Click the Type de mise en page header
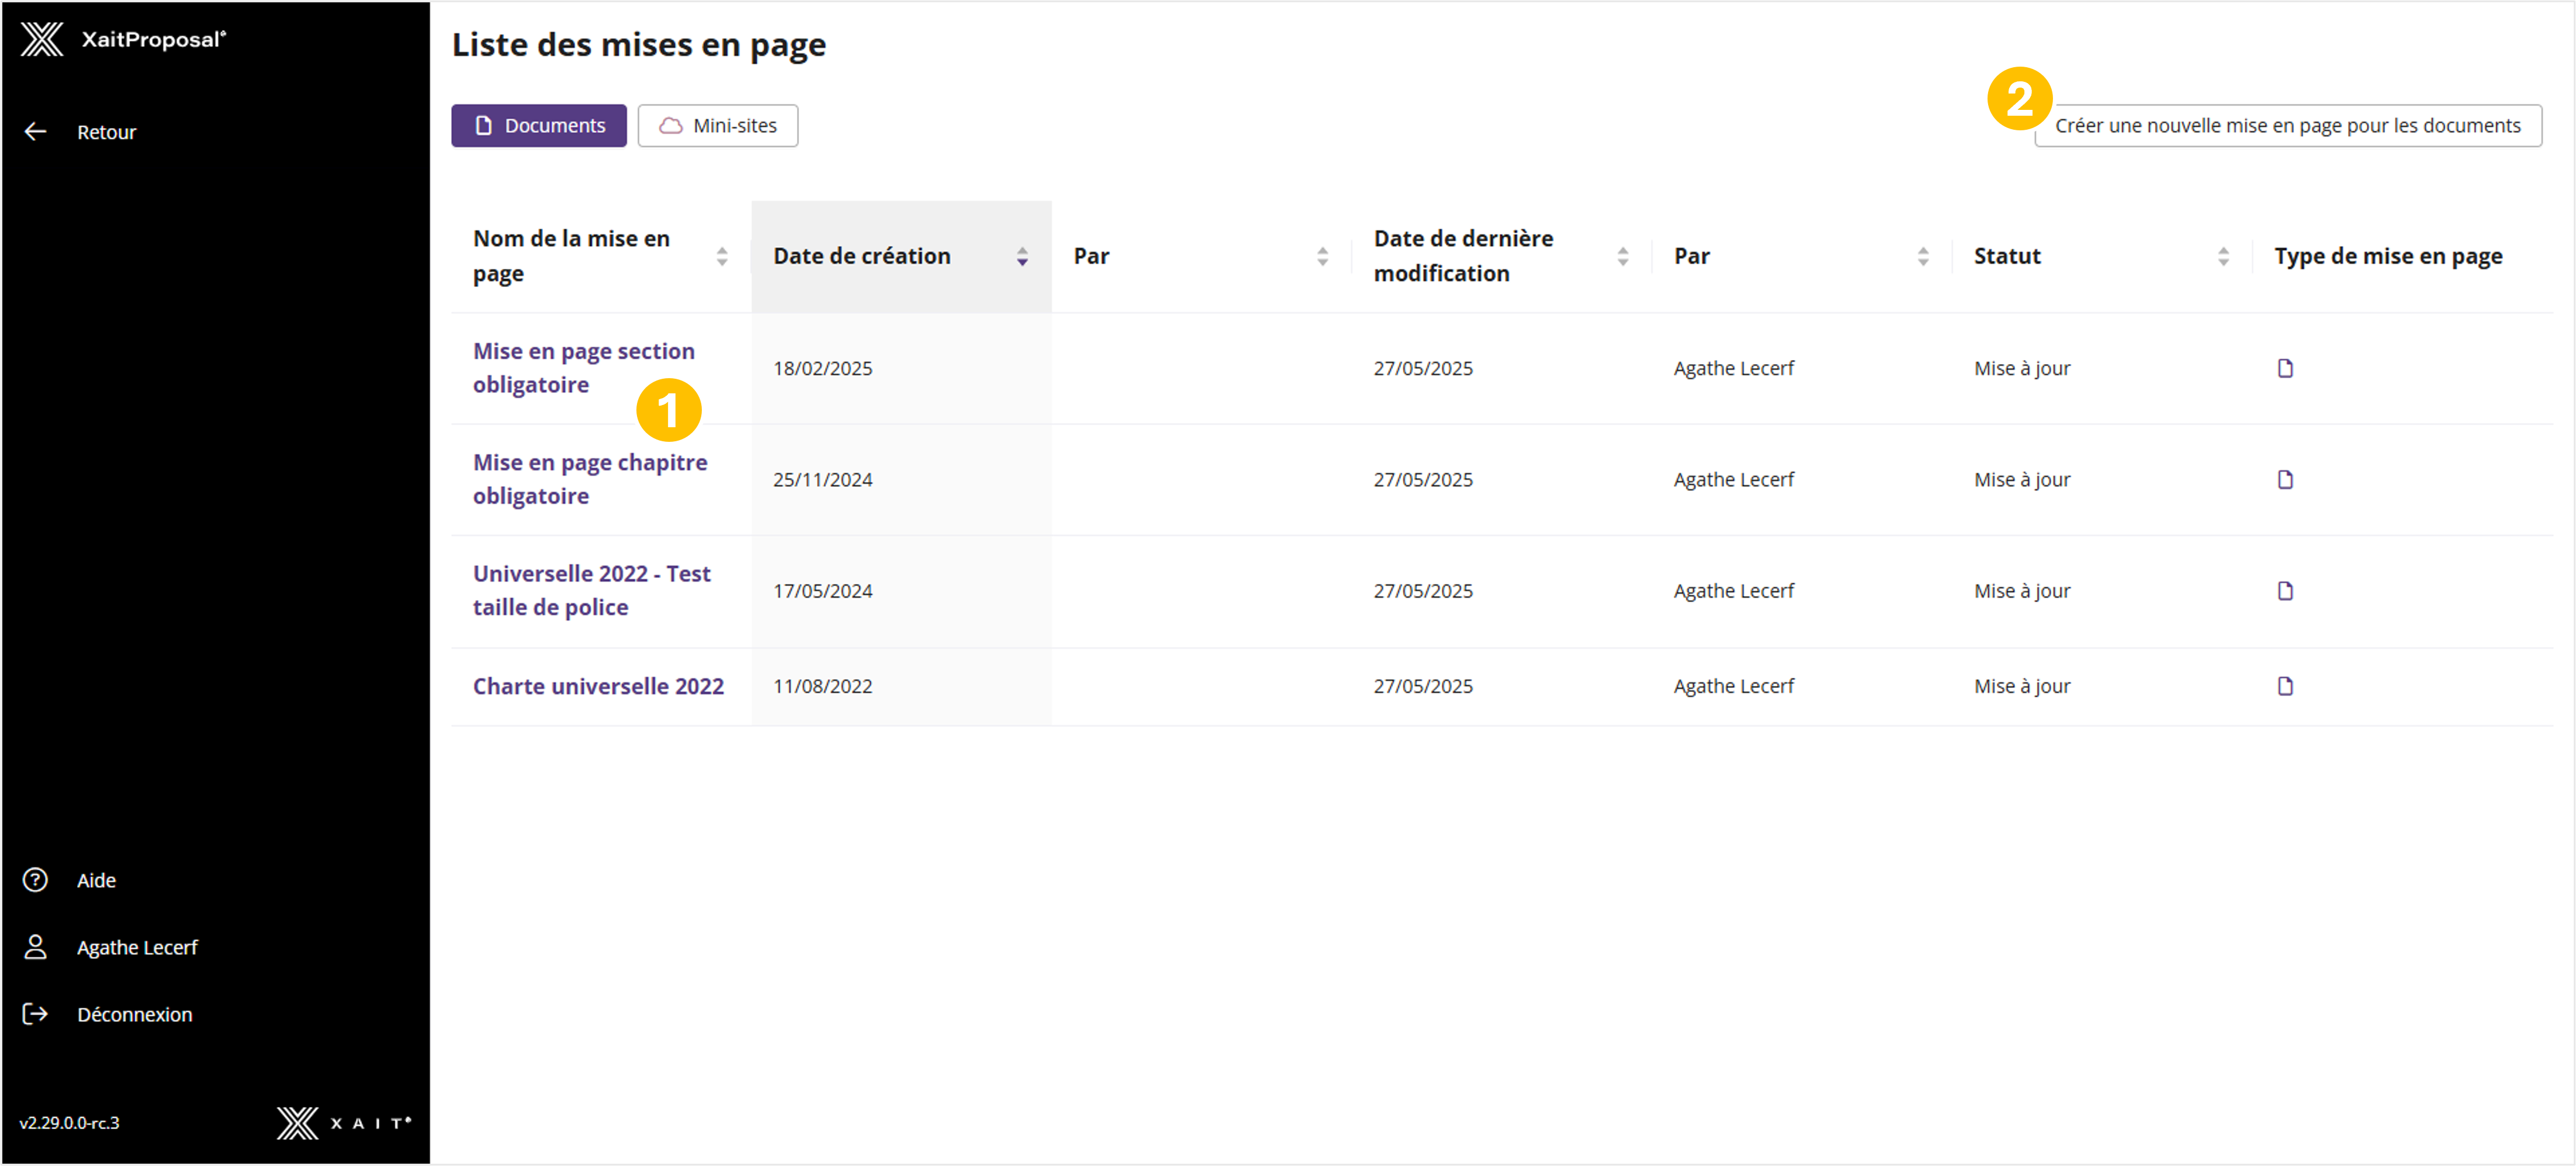 click(x=2388, y=256)
